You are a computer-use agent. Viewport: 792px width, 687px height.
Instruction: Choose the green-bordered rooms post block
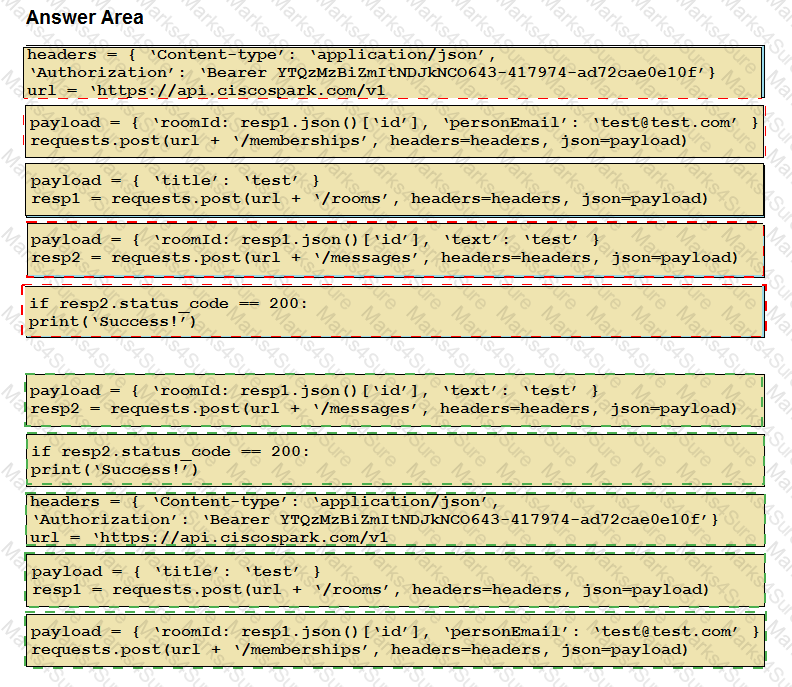tap(394, 580)
